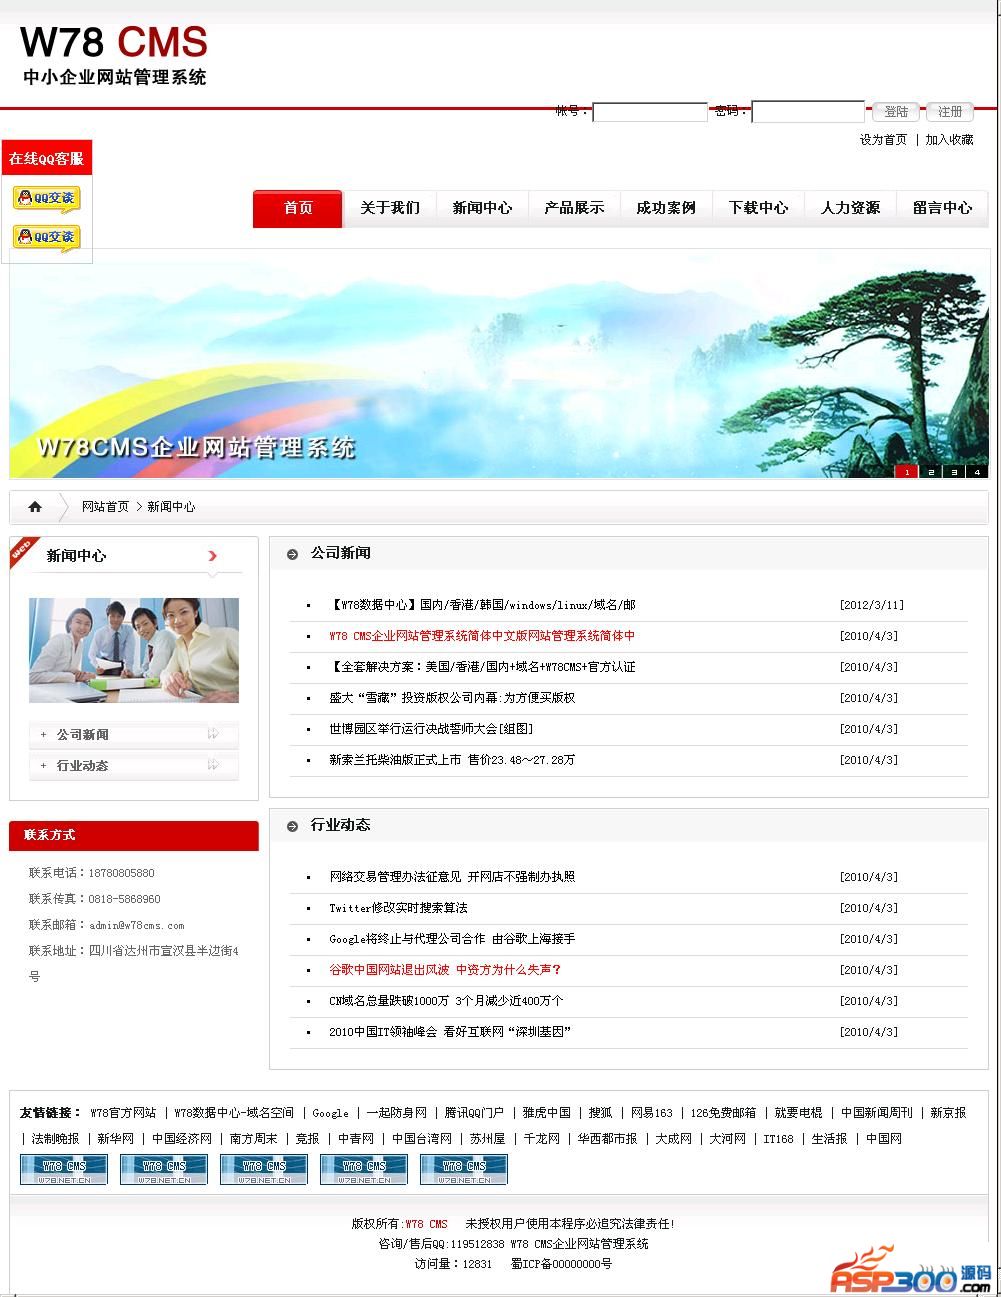Open news item 新索兰托柴油版正式上市
1001x1297 pixels.
tap(452, 760)
